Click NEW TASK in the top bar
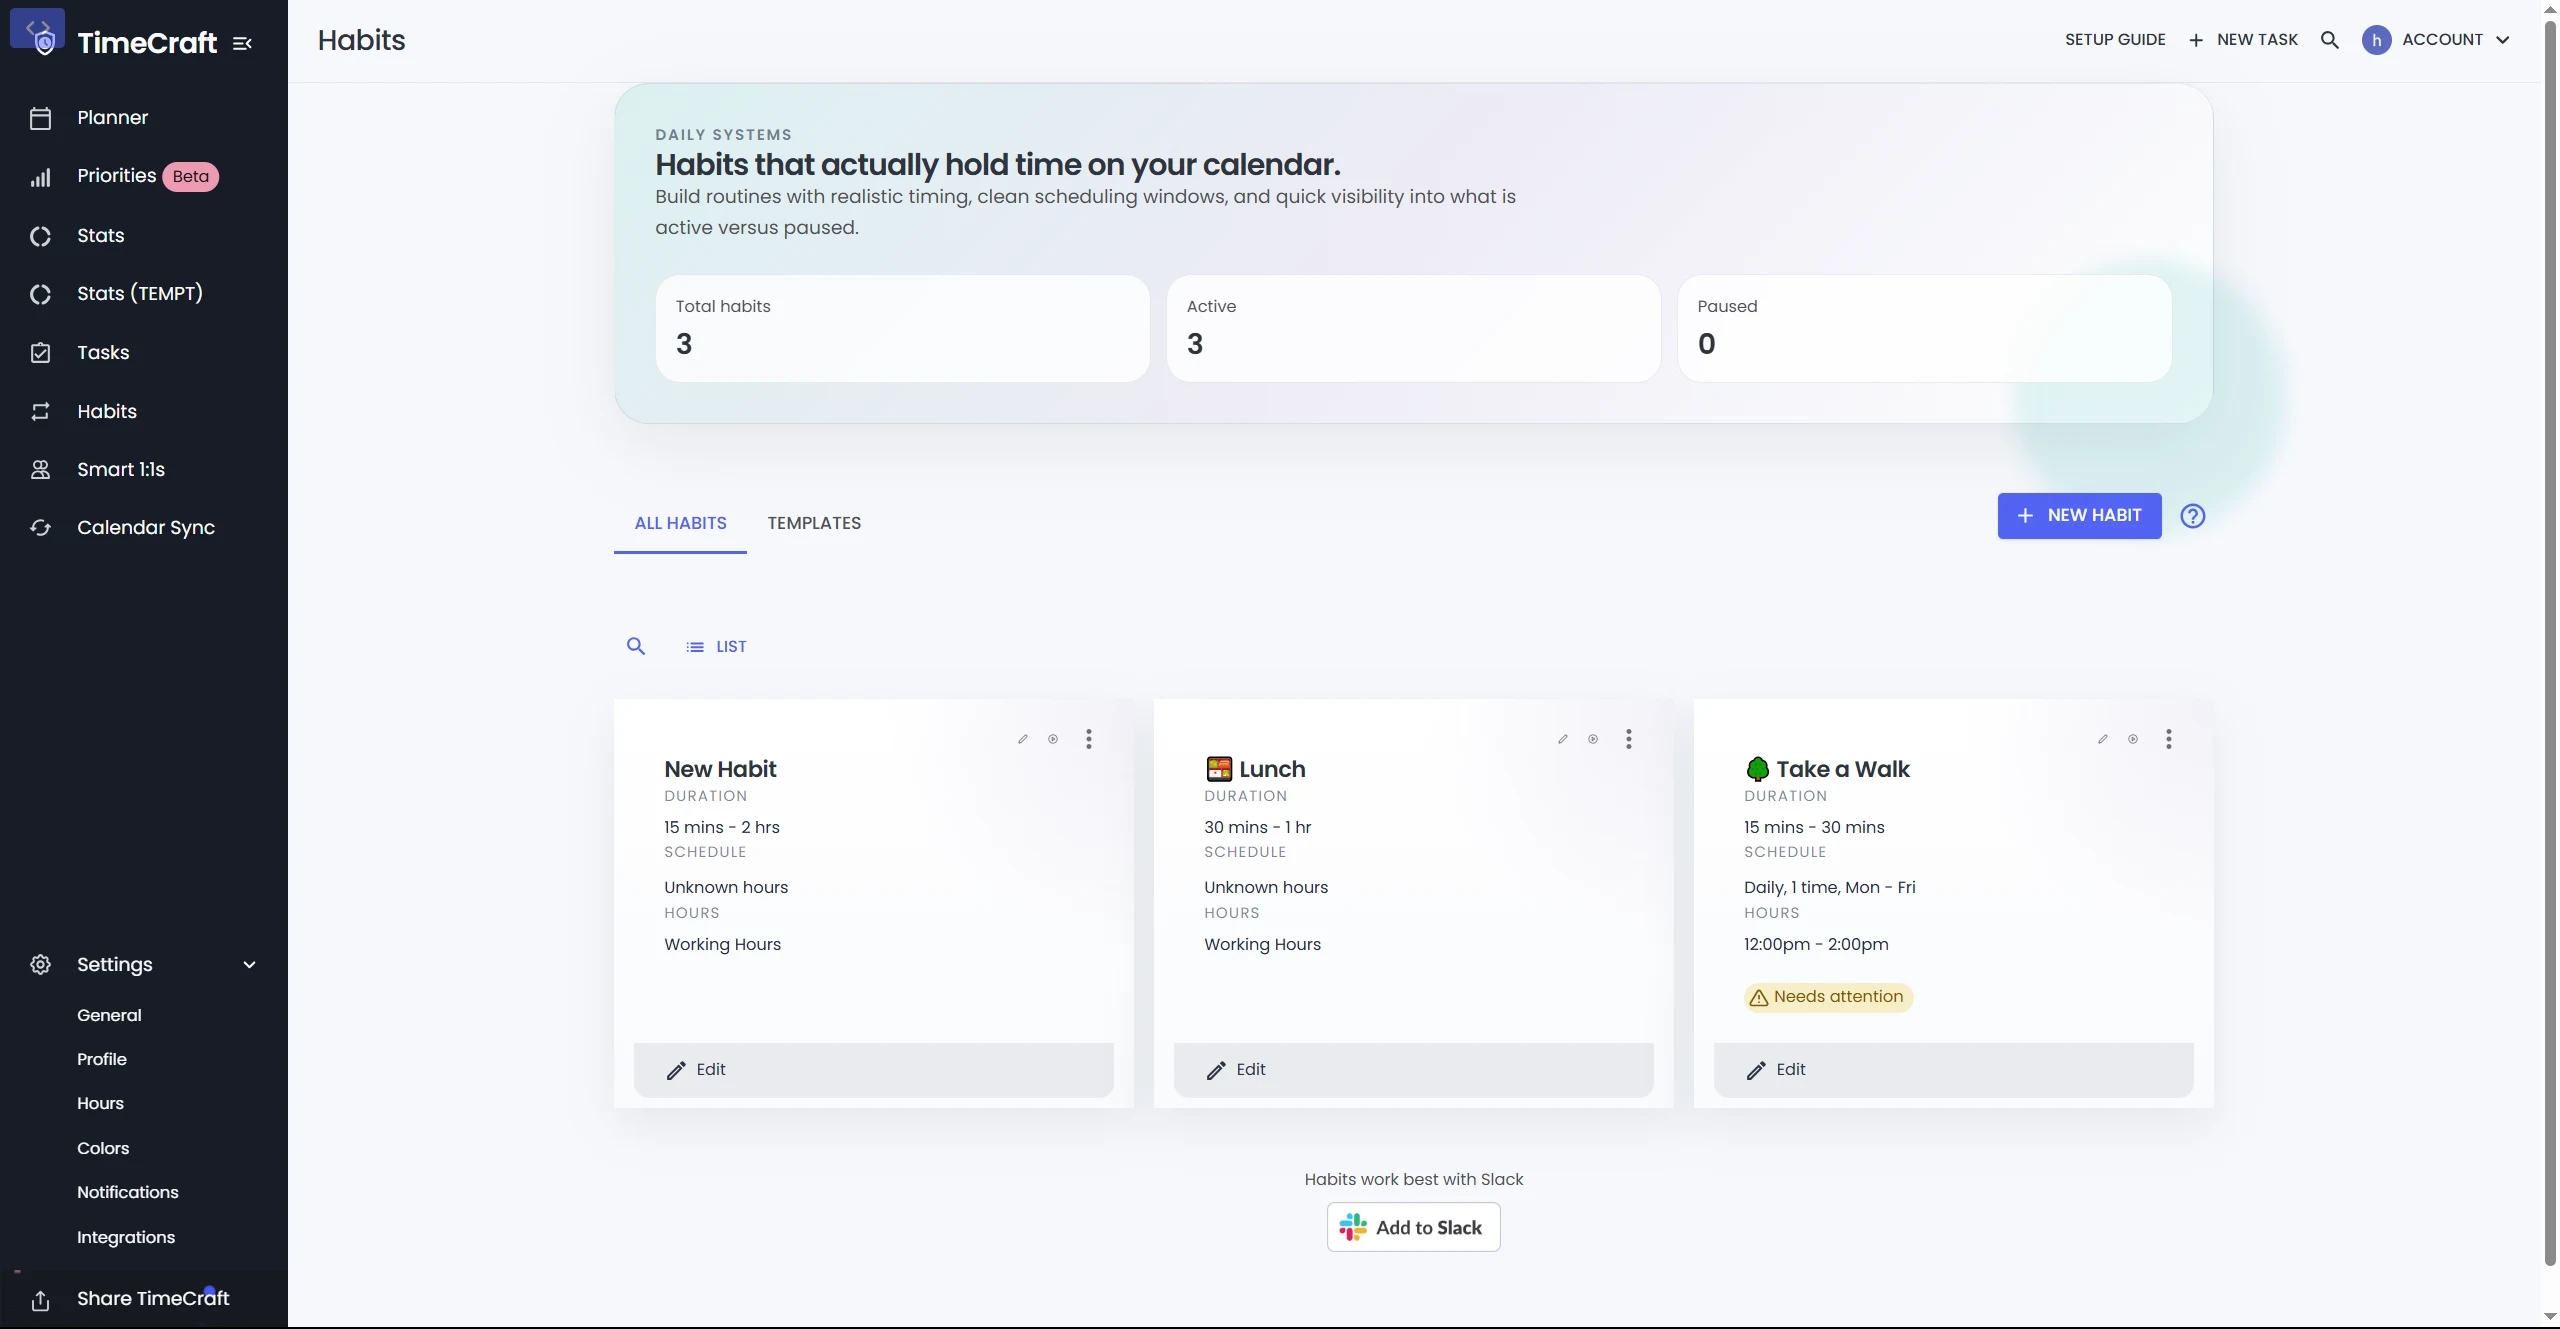The width and height of the screenshot is (2560, 1329). click(2243, 40)
